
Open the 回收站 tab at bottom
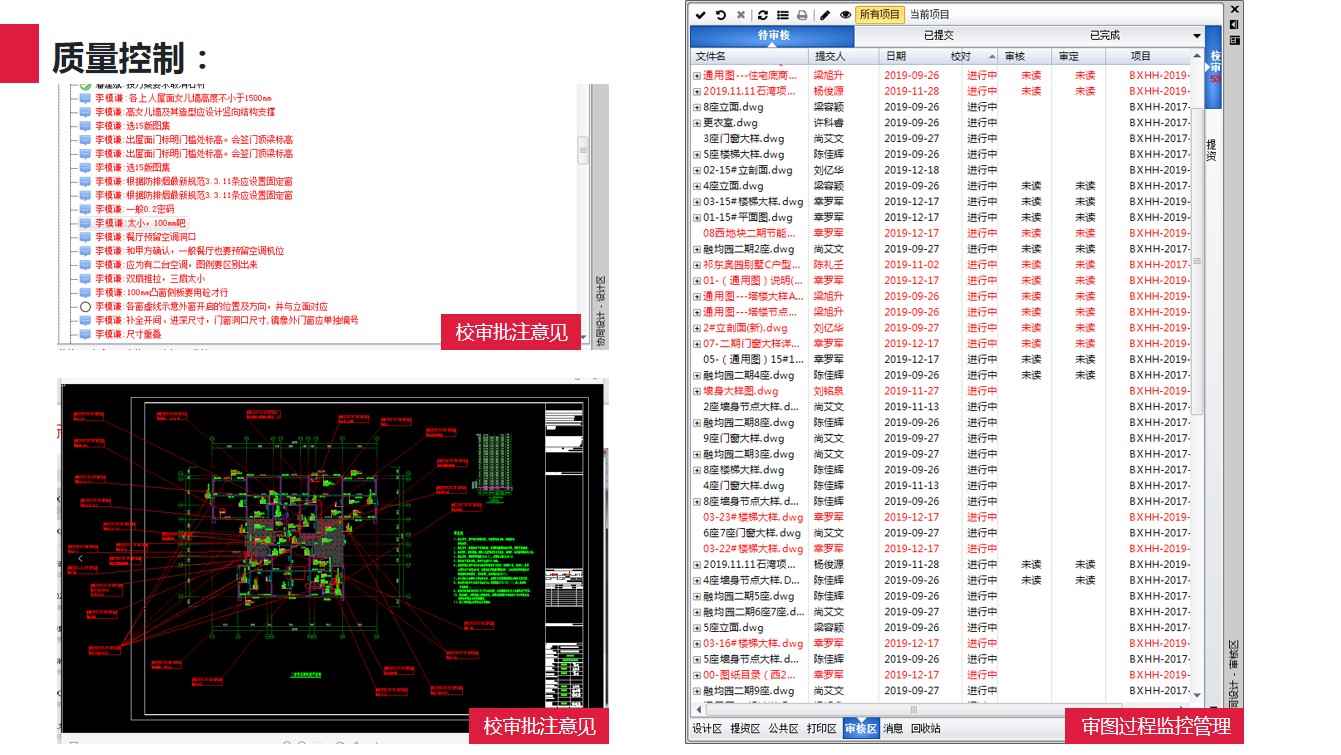click(926, 729)
